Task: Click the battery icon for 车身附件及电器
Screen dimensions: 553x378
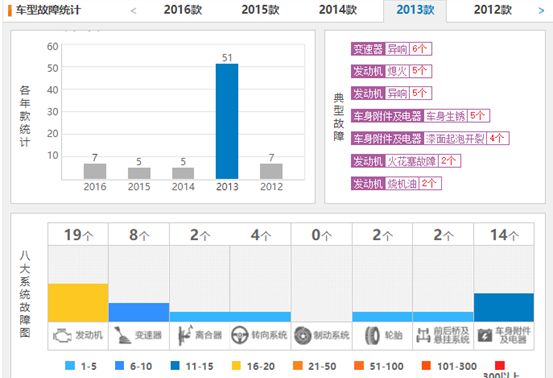Action: 485,335
